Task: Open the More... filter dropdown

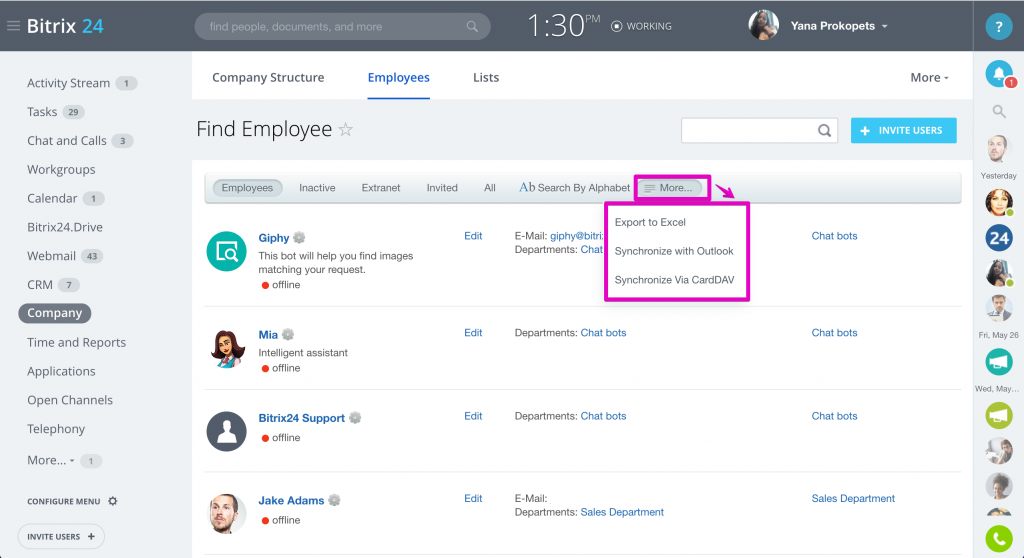Action: point(669,188)
